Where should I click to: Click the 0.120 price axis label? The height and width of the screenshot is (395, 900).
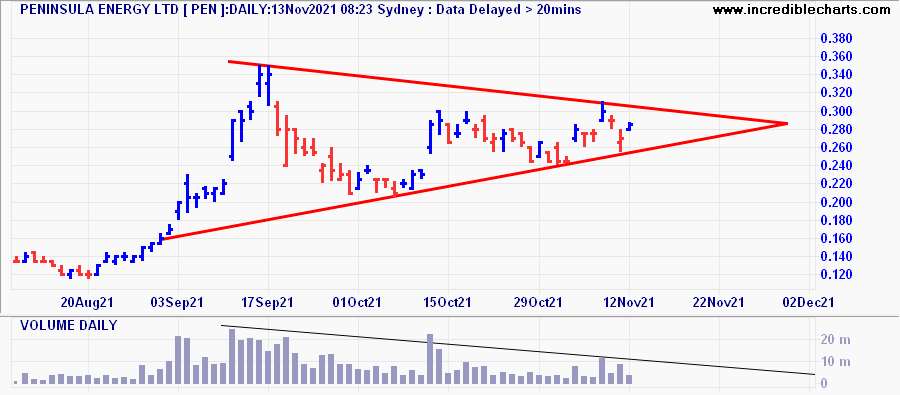836,275
